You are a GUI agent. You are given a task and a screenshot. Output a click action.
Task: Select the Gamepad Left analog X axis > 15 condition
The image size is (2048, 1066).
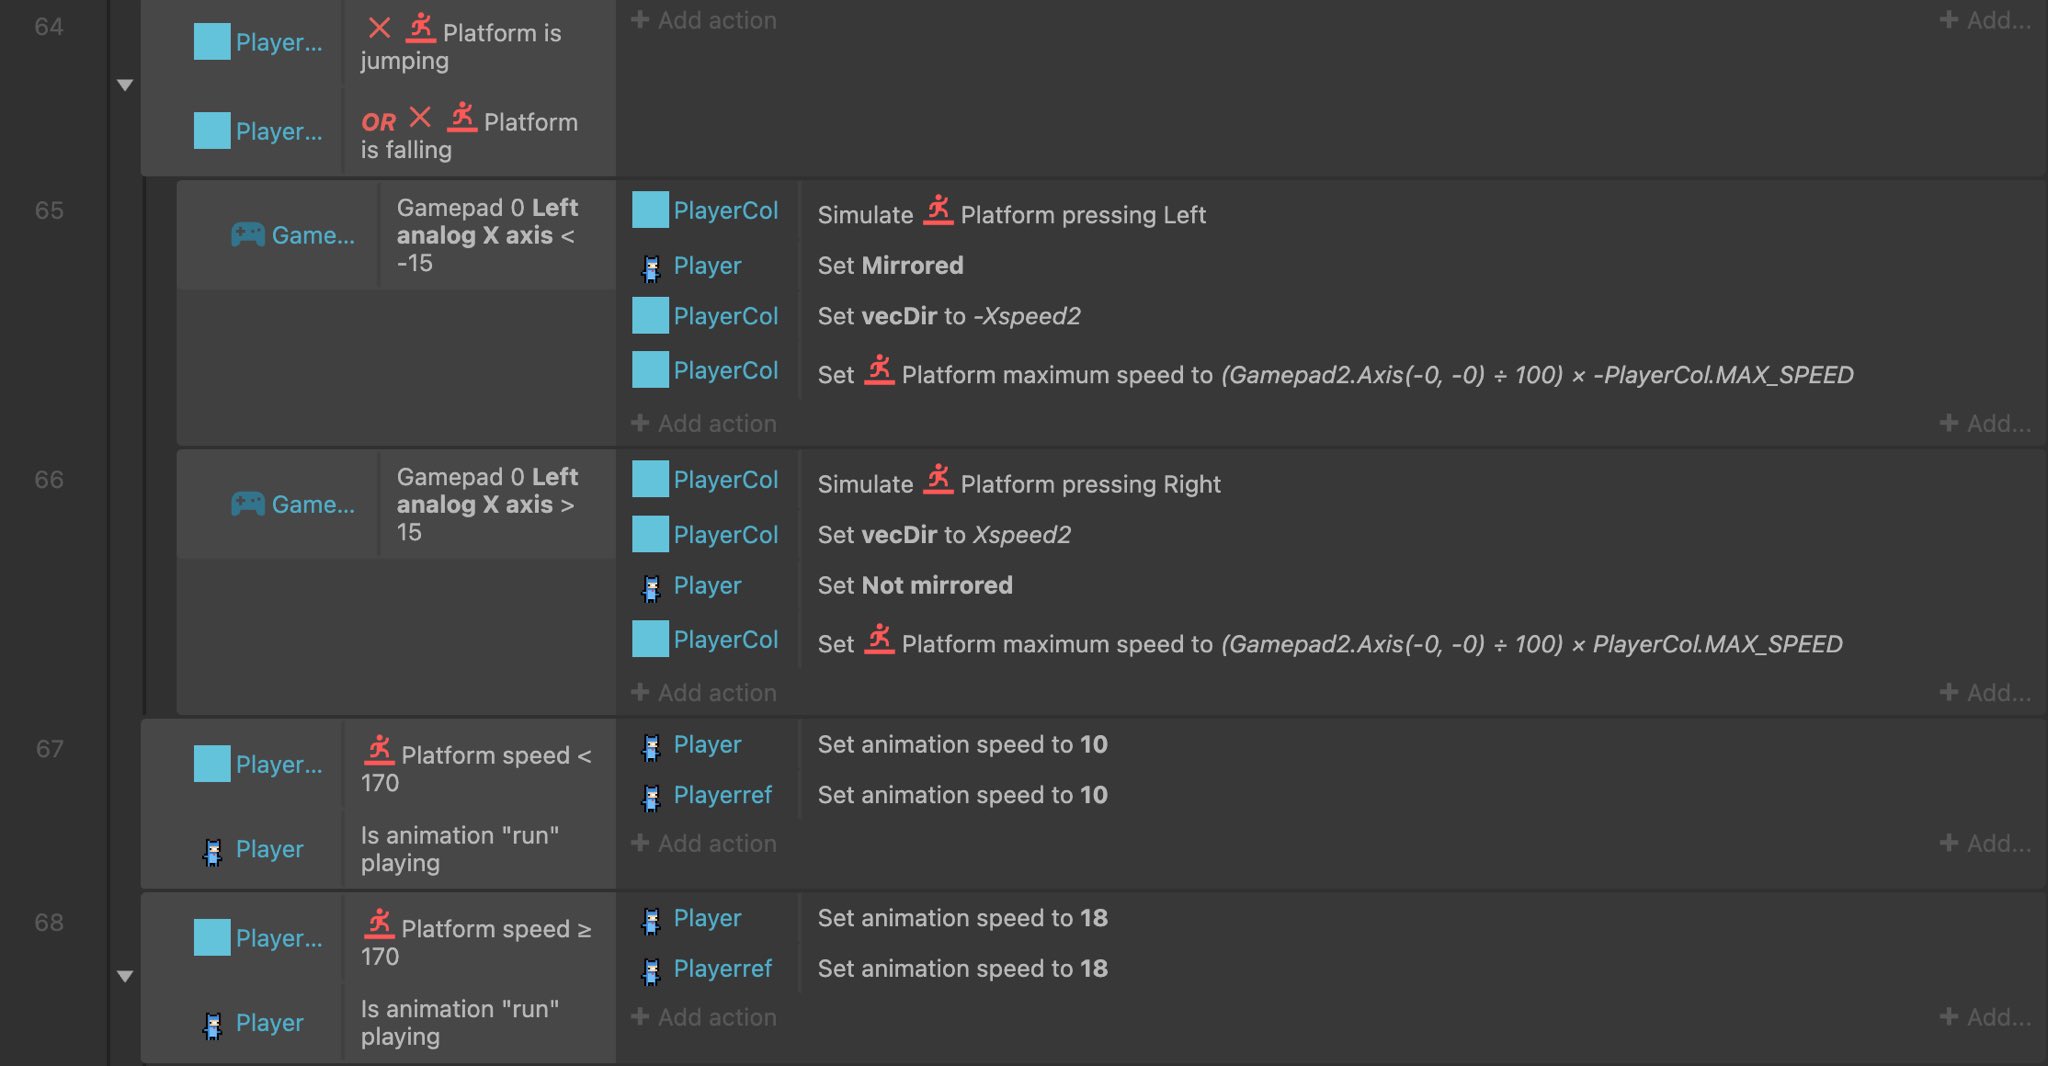click(x=487, y=504)
